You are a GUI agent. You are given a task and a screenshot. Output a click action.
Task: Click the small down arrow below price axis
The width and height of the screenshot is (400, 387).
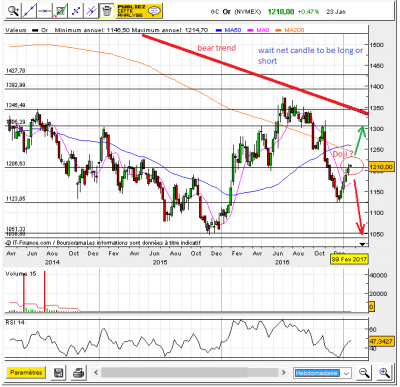[x=362, y=244]
